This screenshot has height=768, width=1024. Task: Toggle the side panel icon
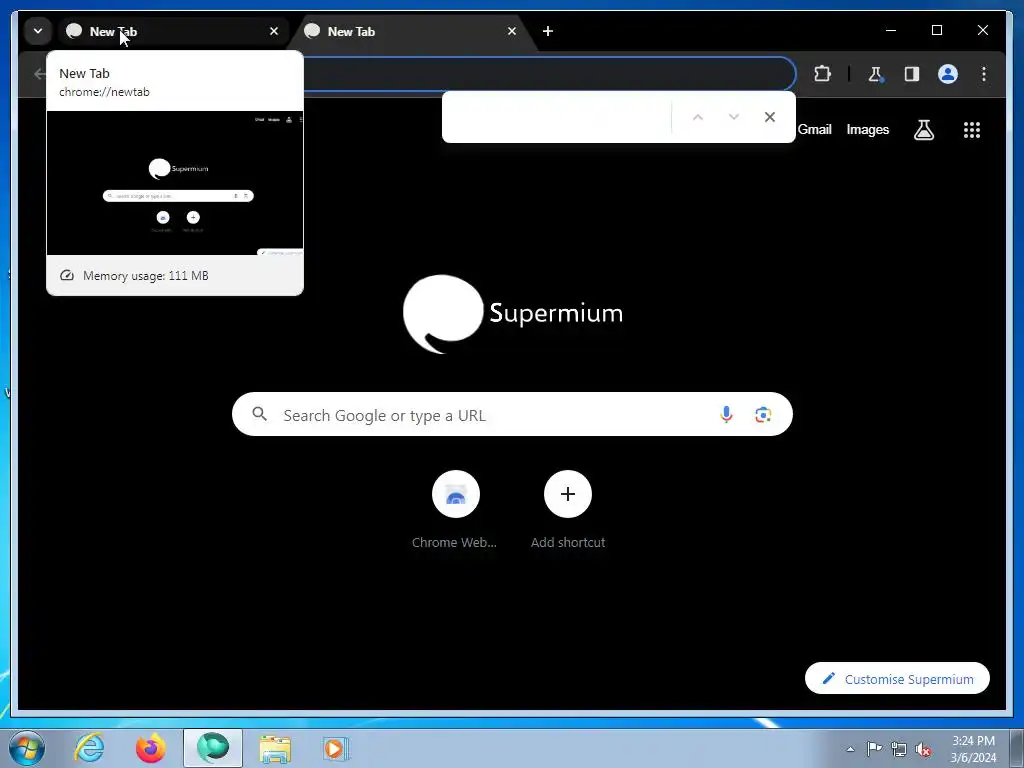[912, 74]
